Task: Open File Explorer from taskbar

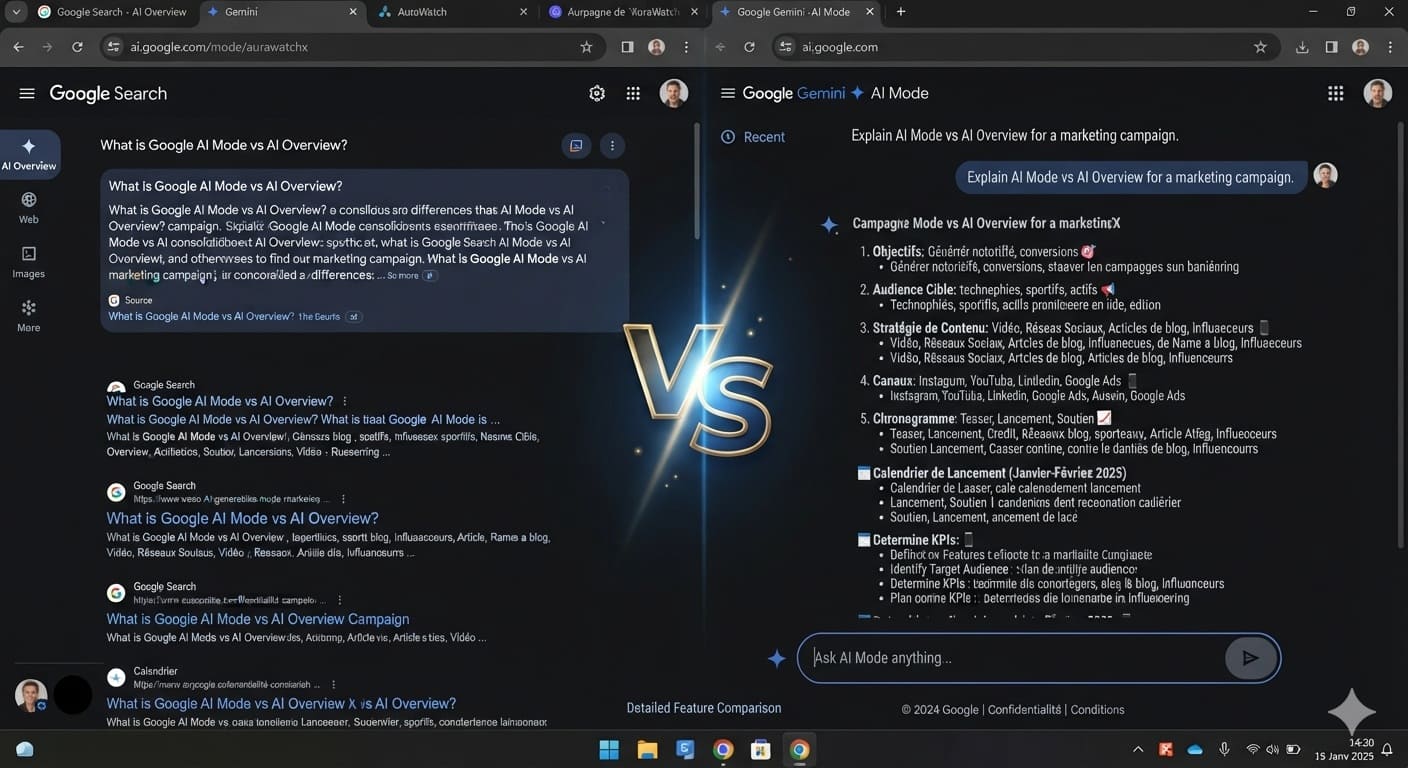Action: pyautogui.click(x=647, y=749)
